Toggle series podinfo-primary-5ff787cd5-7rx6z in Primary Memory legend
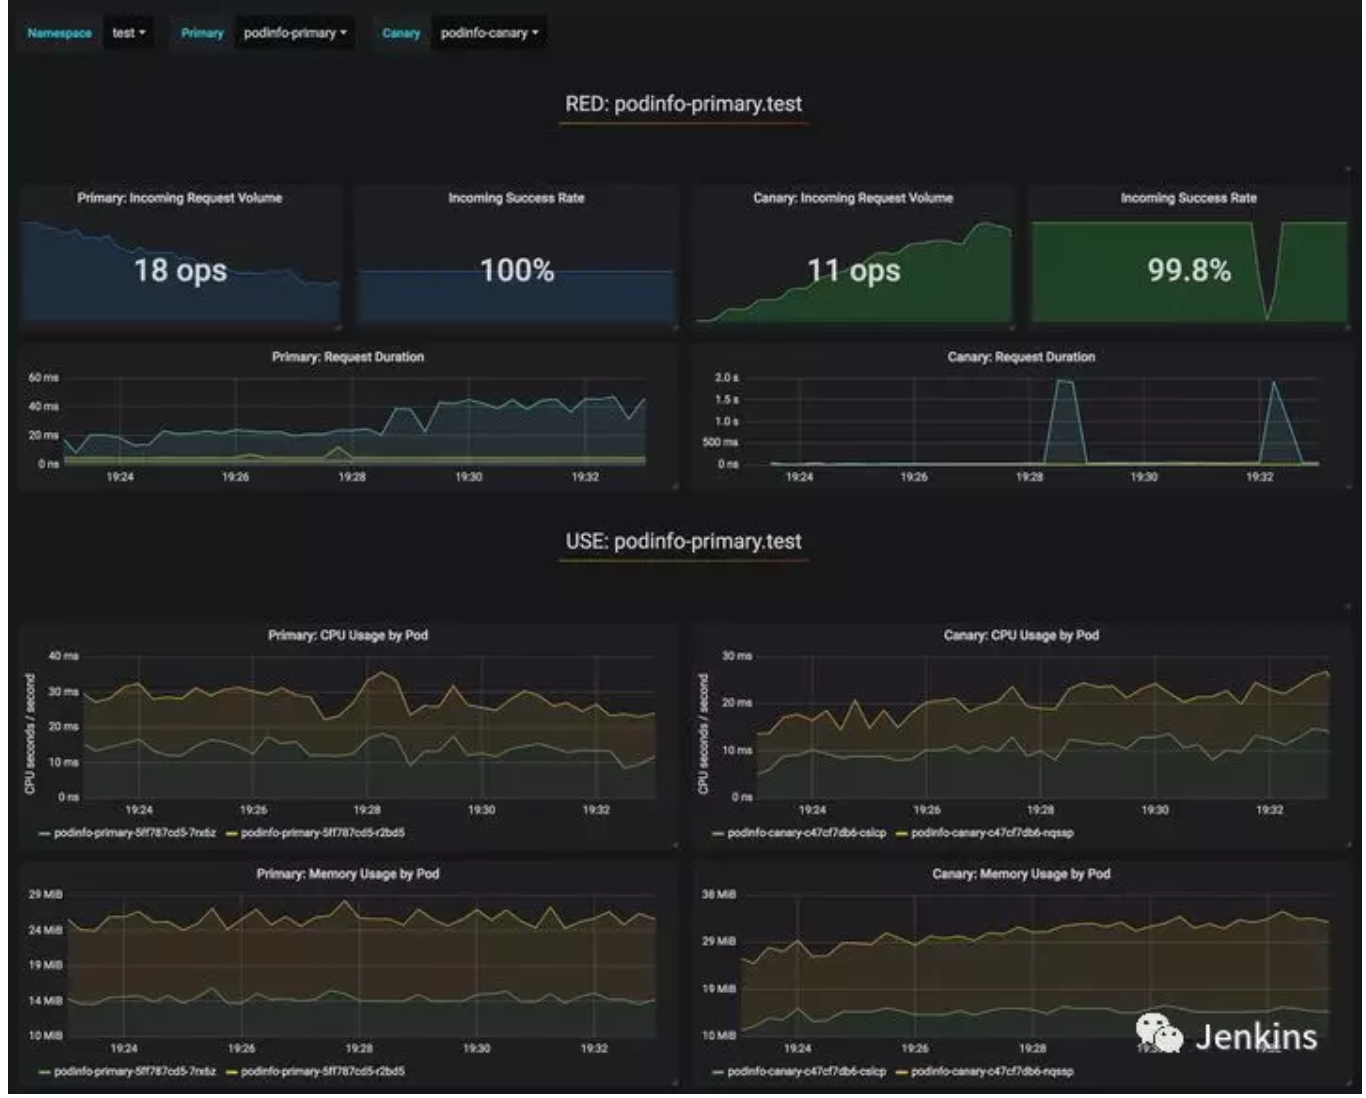 (135, 1072)
